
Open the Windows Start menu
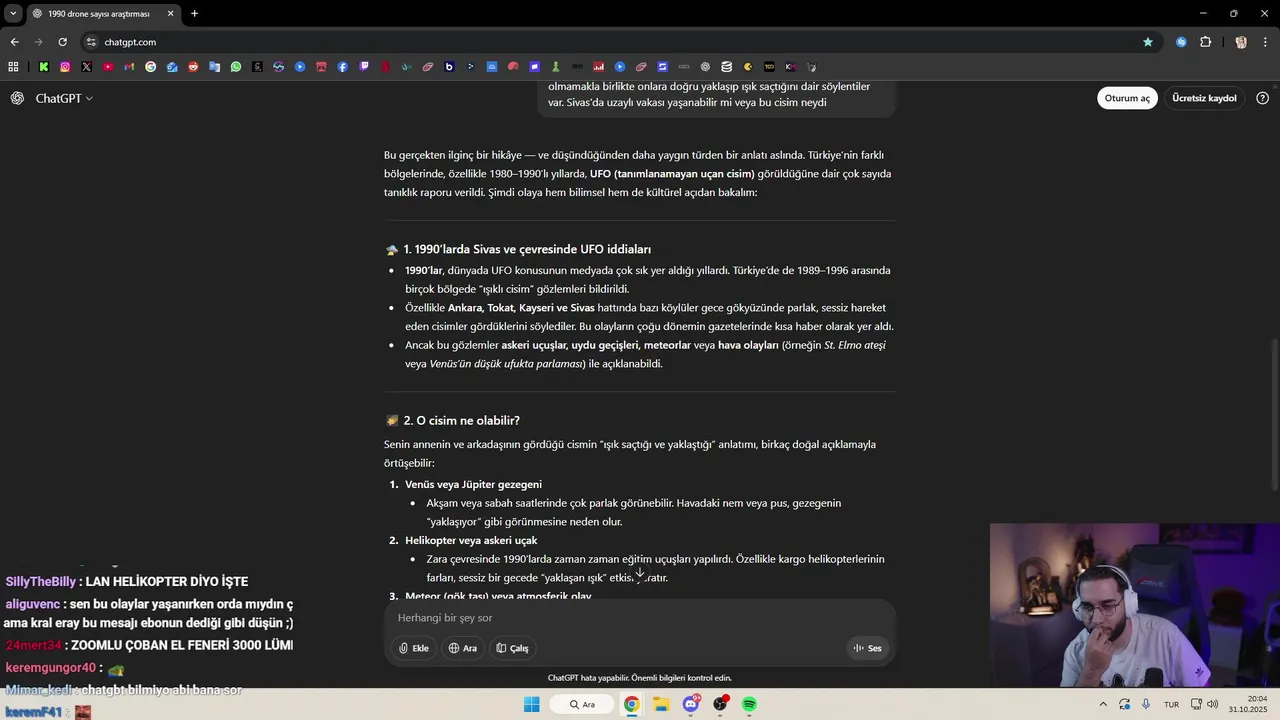tap(532, 704)
